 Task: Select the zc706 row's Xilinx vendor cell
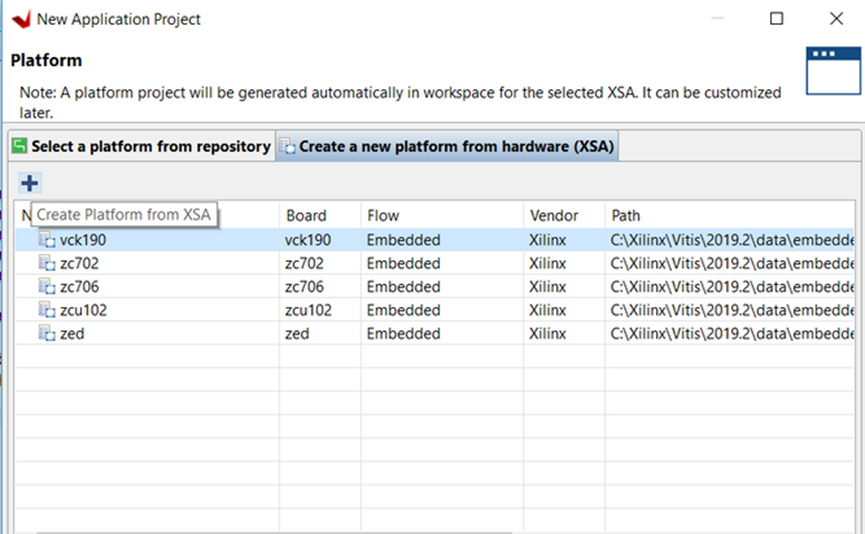[547, 287]
